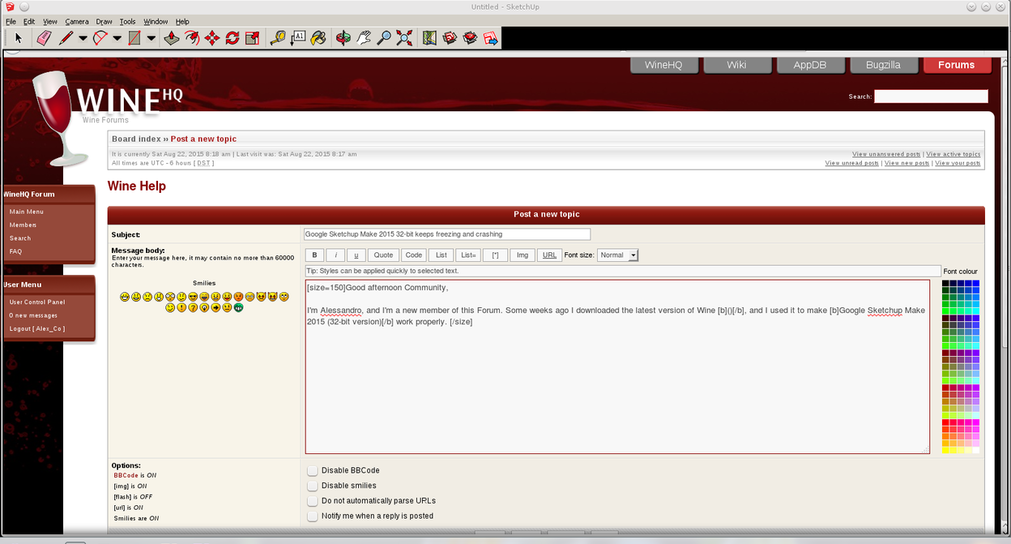Choose the Offset tool
1011x544 pixels.
(x=191, y=38)
